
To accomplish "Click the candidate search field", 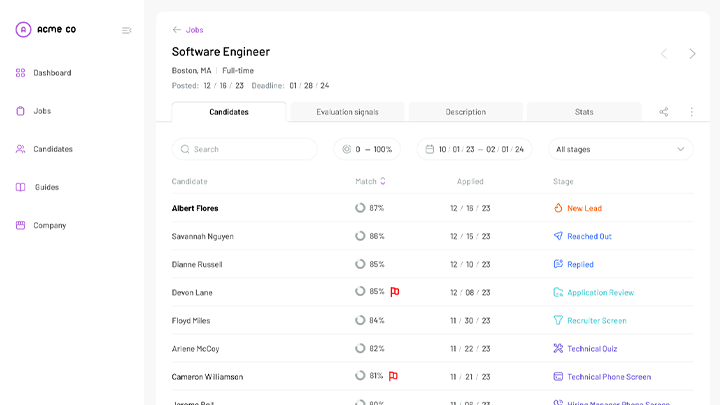I will pyautogui.click(x=245, y=149).
